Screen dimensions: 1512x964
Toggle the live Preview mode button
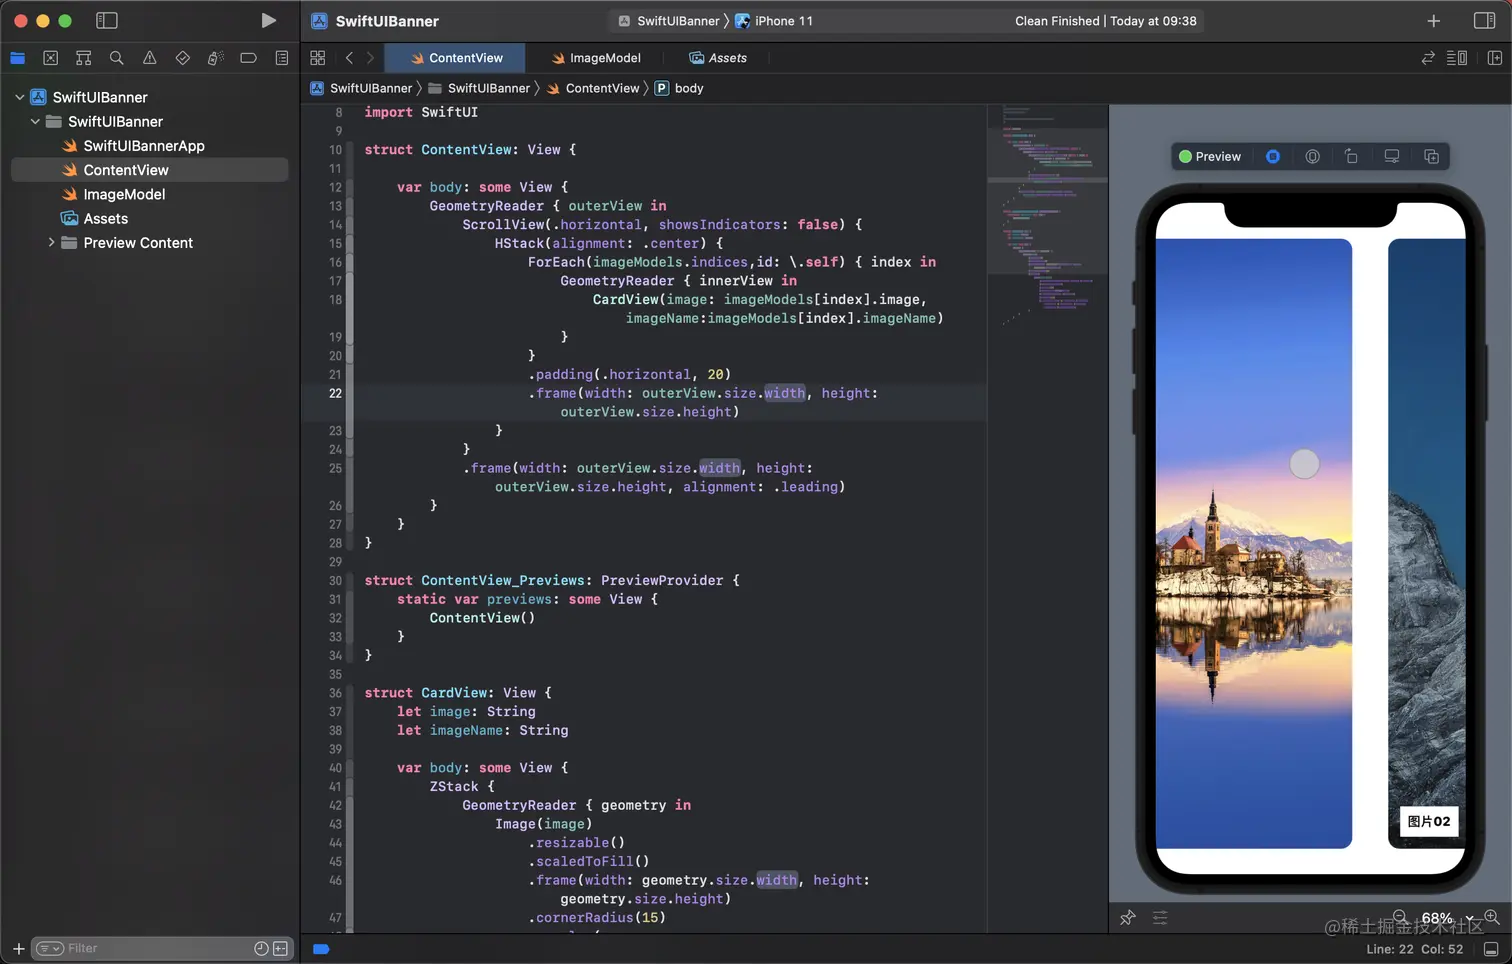(x=1210, y=156)
